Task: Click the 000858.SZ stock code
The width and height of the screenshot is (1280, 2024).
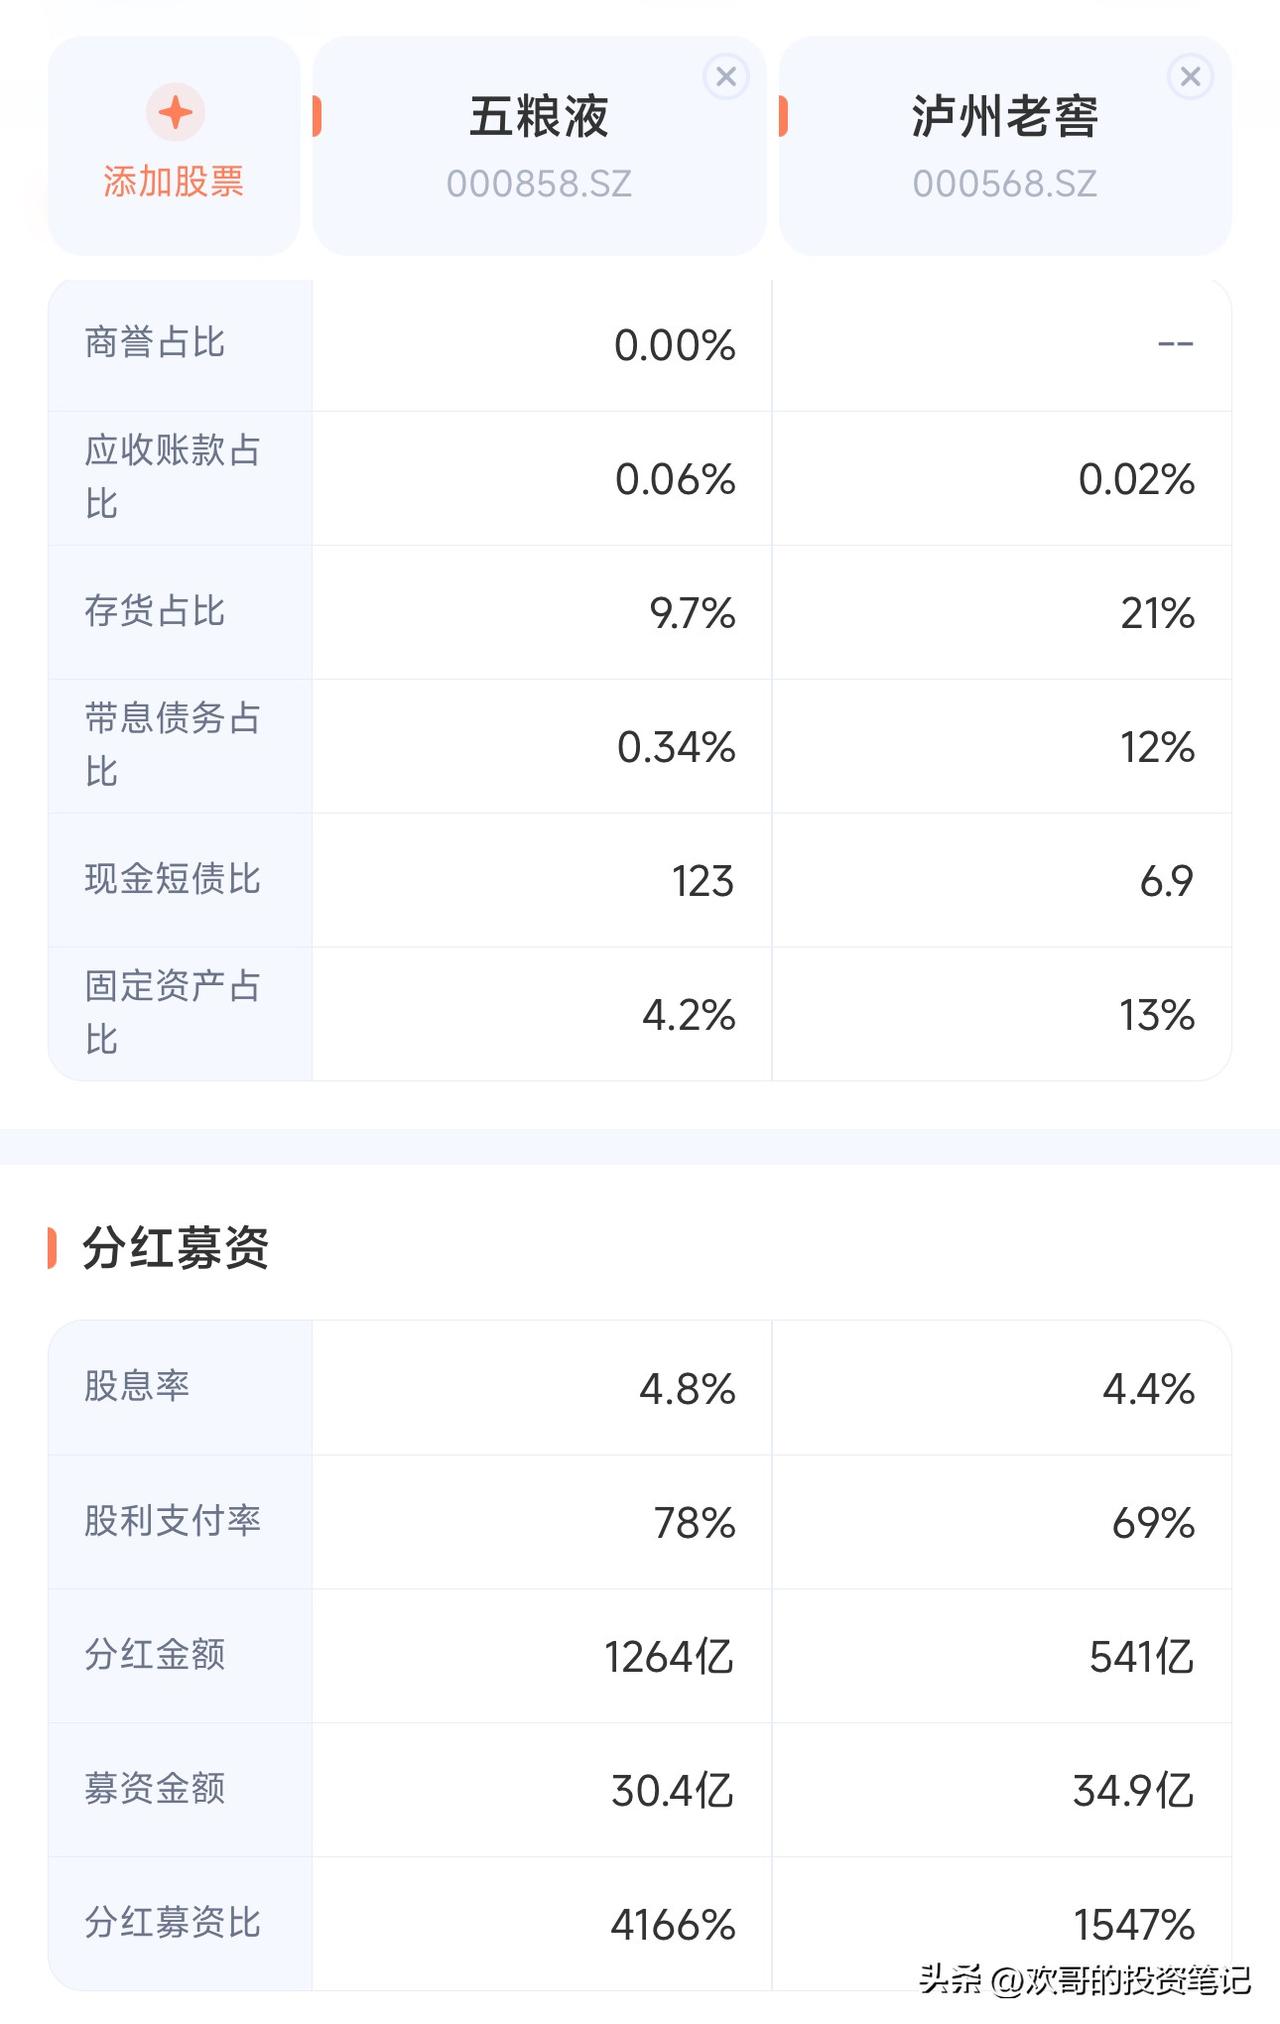Action: pyautogui.click(x=539, y=184)
